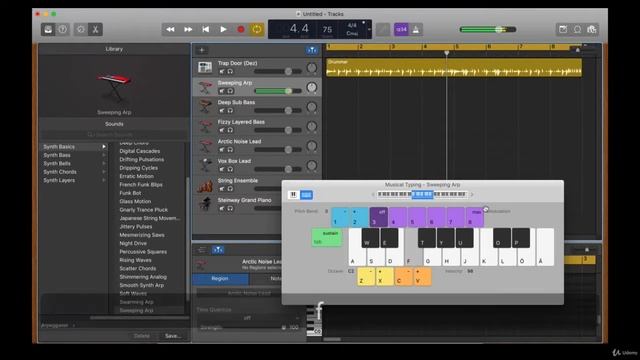Mute the Deep Sub Bass track
The width and height of the screenshot is (640, 360).
pos(222,111)
